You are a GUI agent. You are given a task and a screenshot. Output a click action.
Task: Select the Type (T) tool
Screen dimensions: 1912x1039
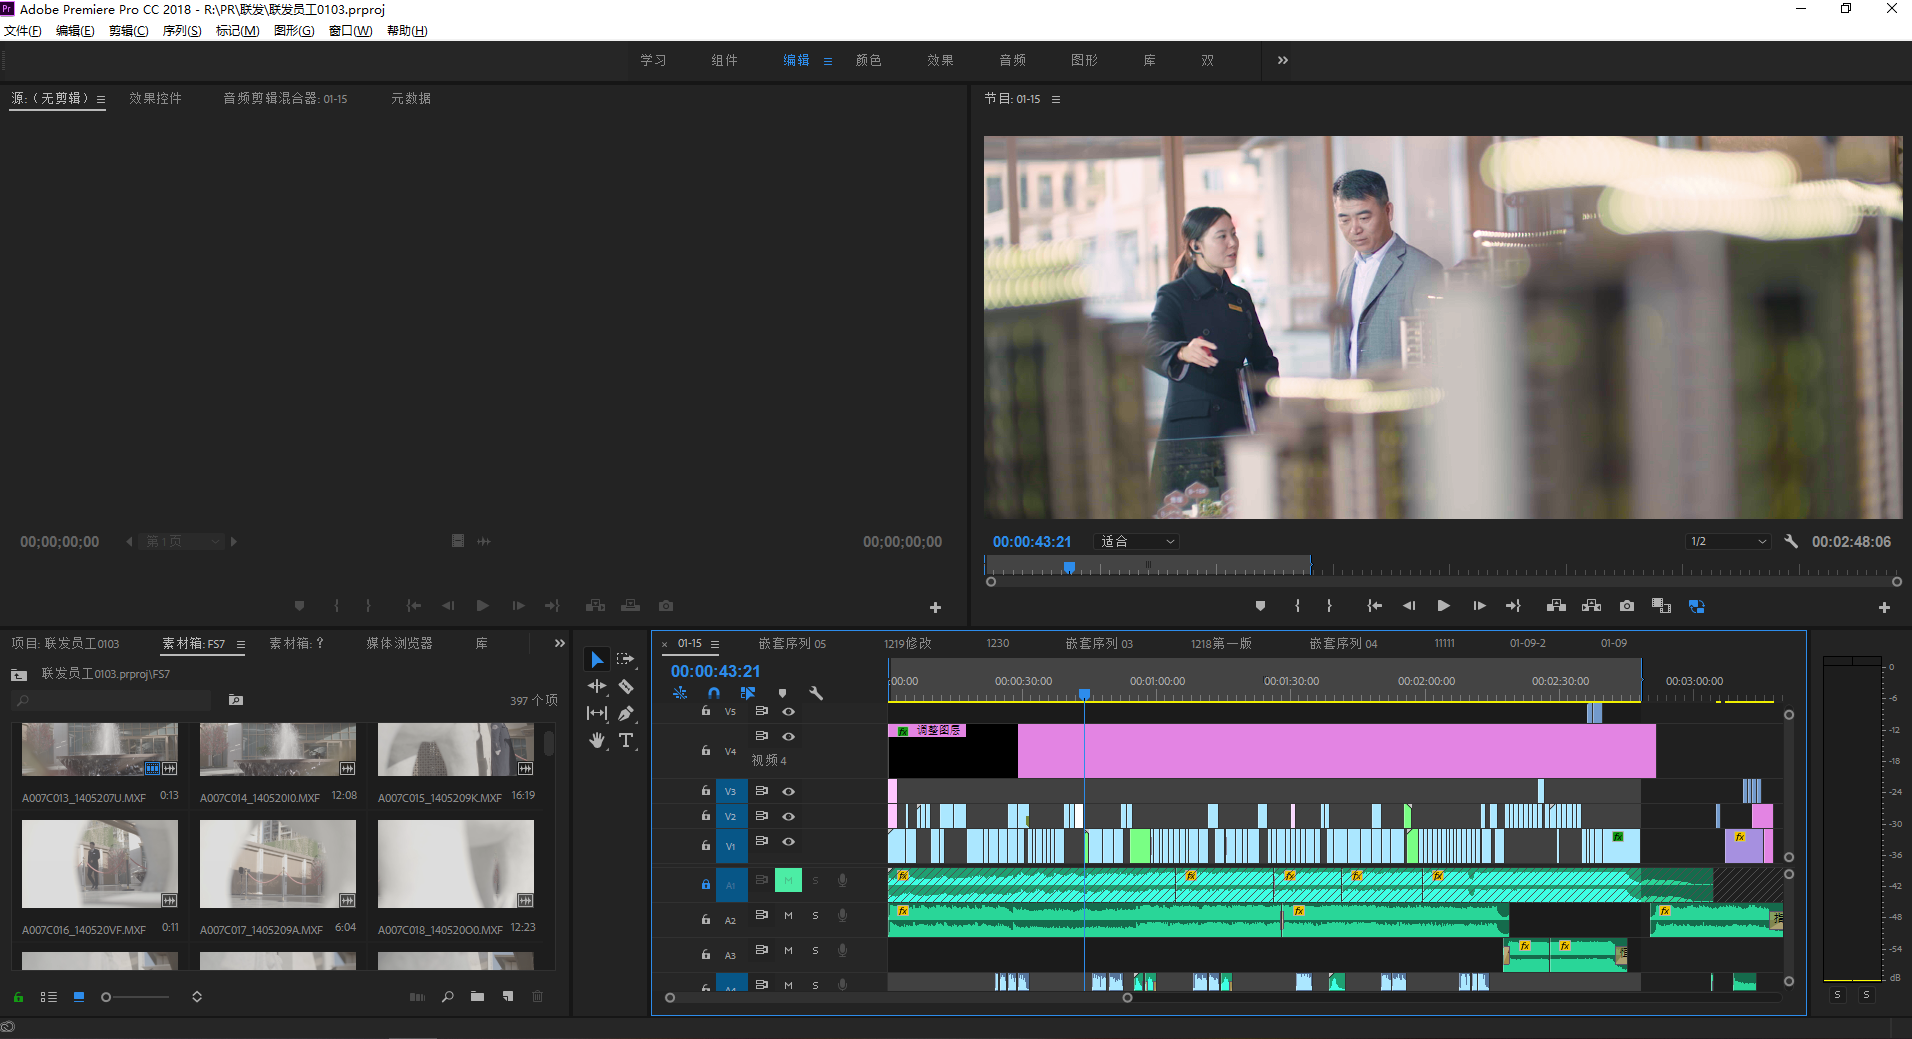pyautogui.click(x=626, y=740)
